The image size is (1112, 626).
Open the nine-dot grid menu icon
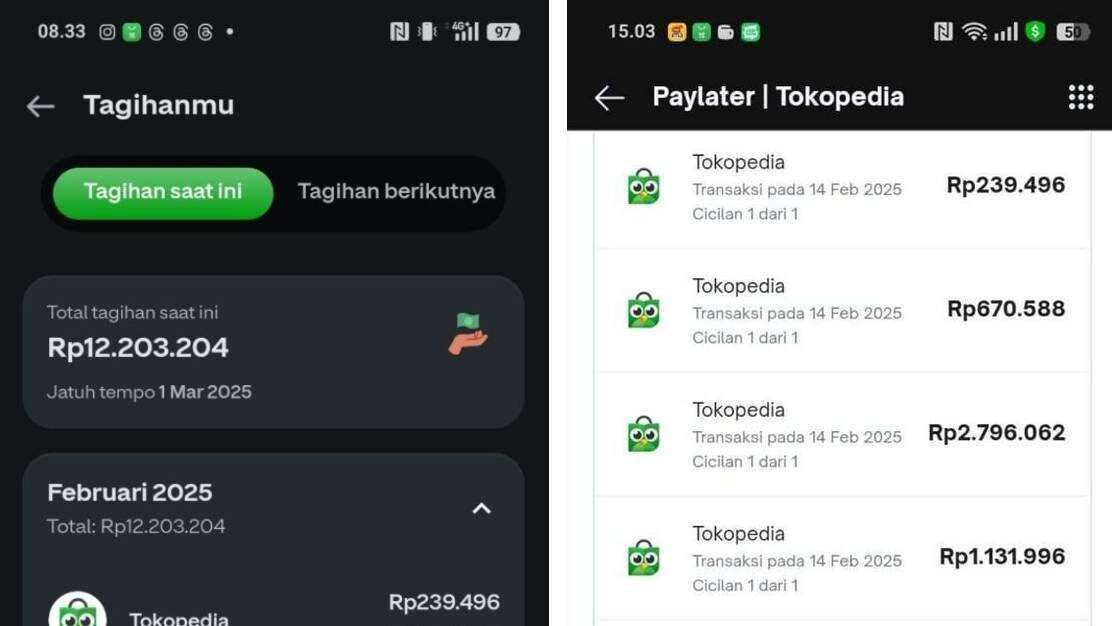pyautogui.click(x=1081, y=97)
